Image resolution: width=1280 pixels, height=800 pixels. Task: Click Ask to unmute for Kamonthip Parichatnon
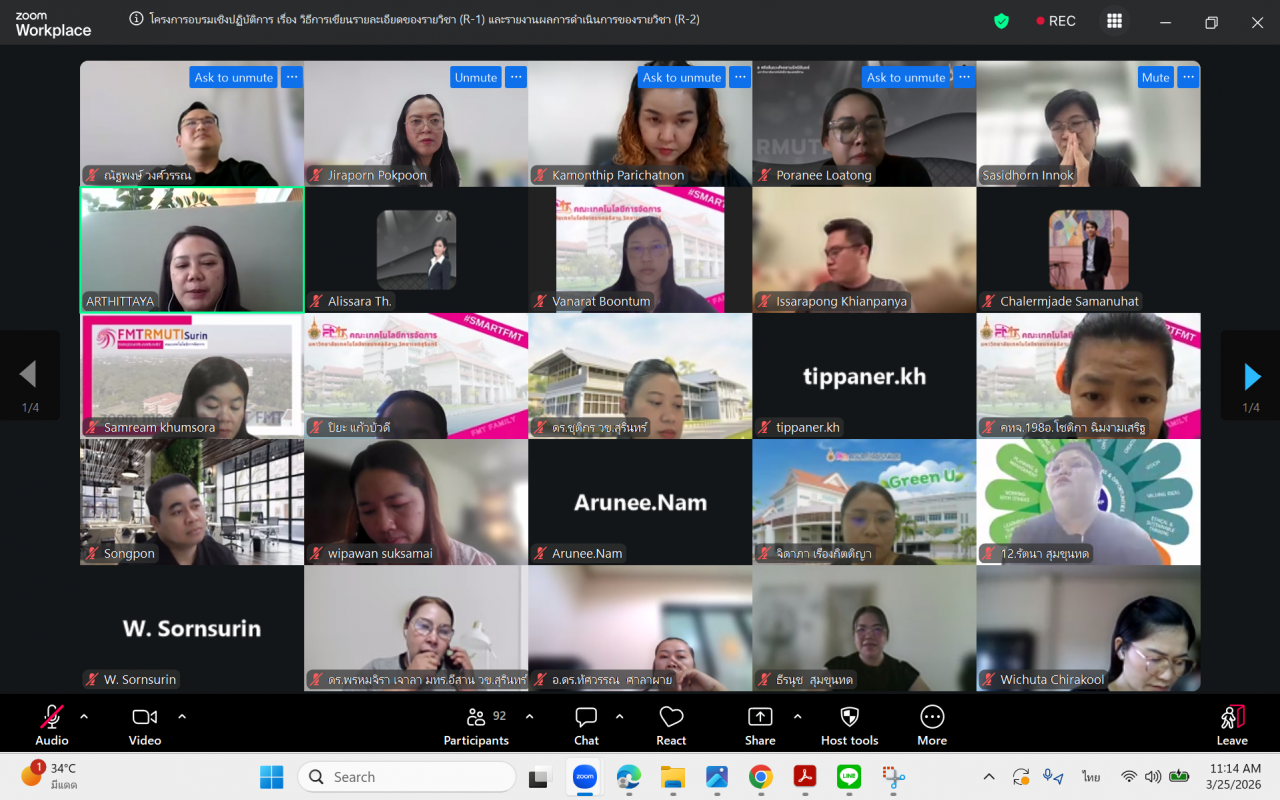coord(681,77)
